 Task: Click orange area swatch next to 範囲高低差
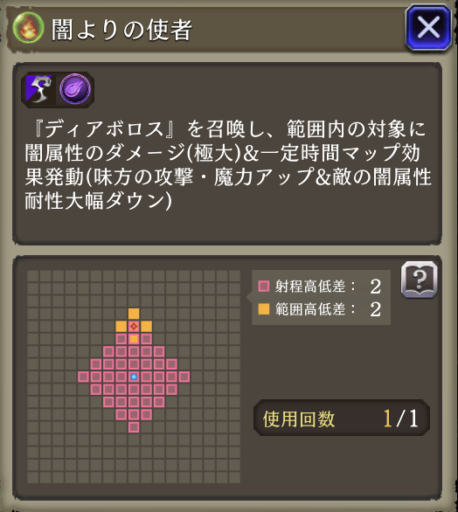(264, 309)
